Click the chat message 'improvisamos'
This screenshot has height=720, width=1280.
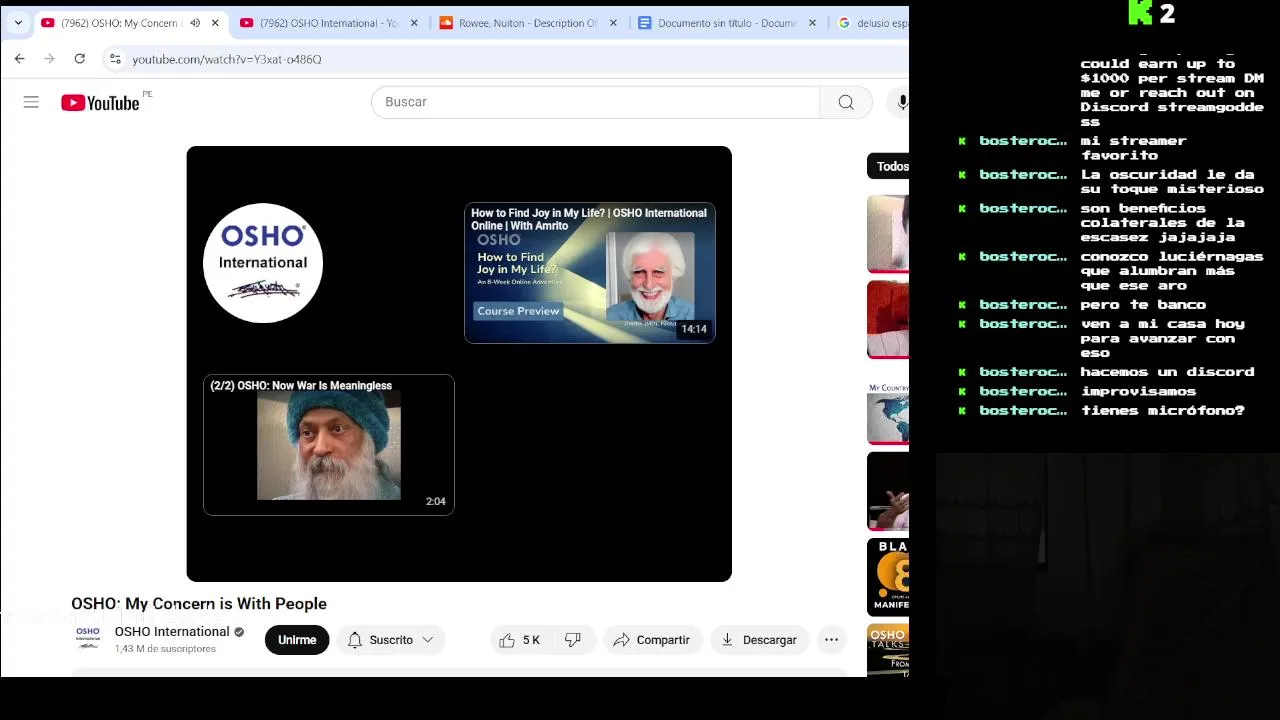tap(1138, 392)
